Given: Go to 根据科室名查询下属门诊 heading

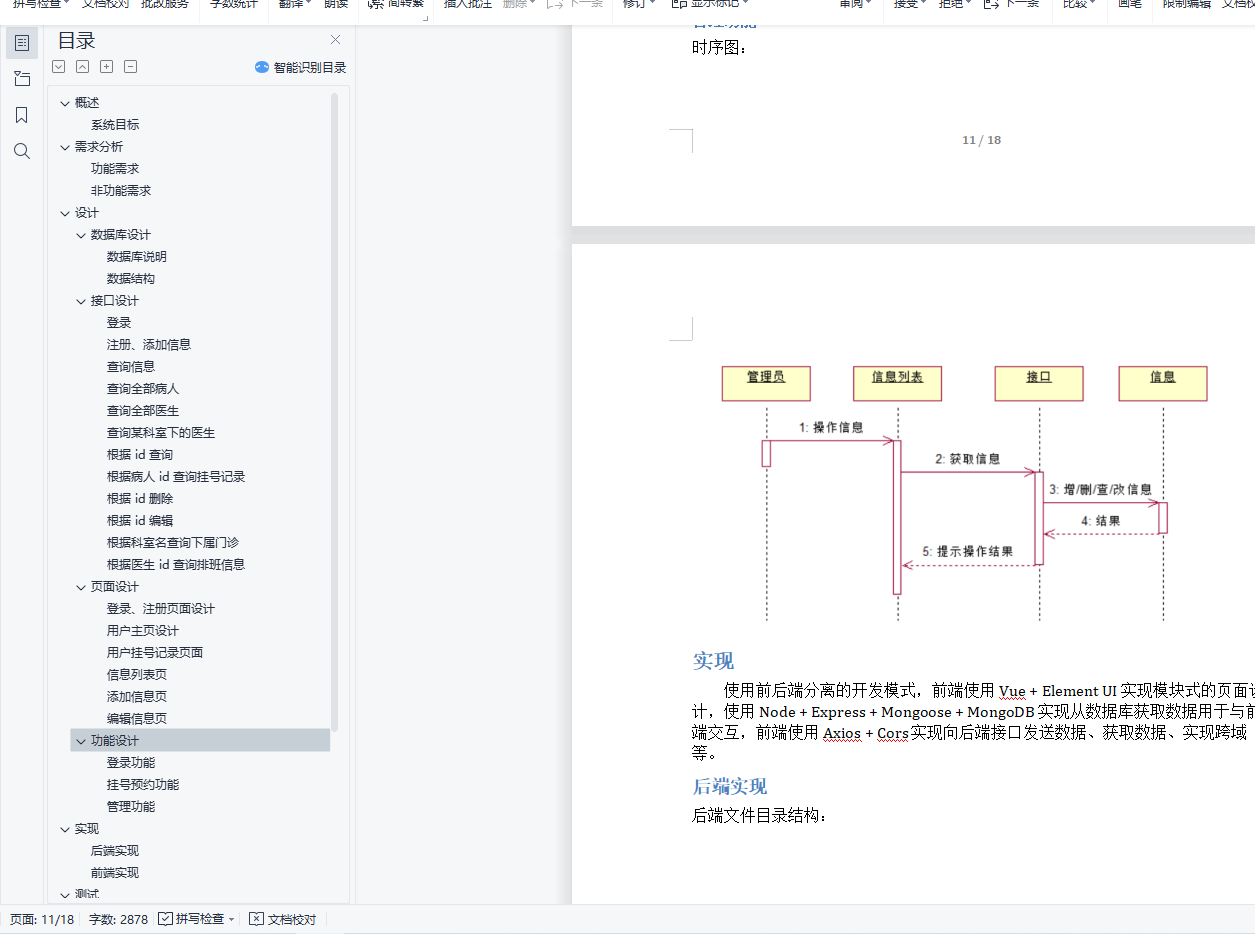Looking at the screenshot, I should pos(173,543).
